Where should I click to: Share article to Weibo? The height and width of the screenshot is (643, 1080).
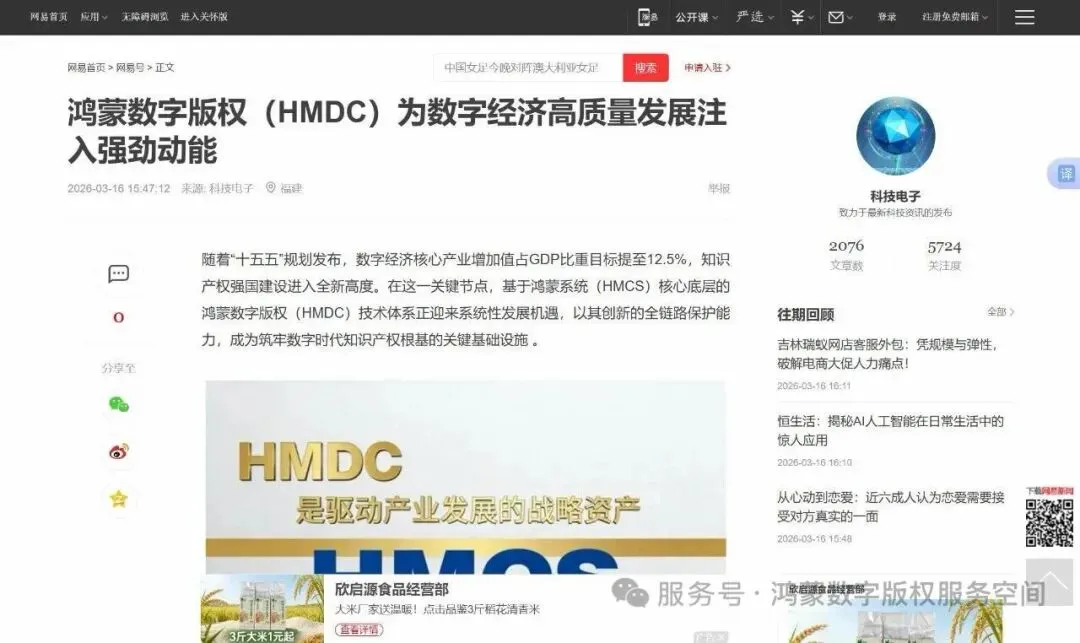pos(118,452)
